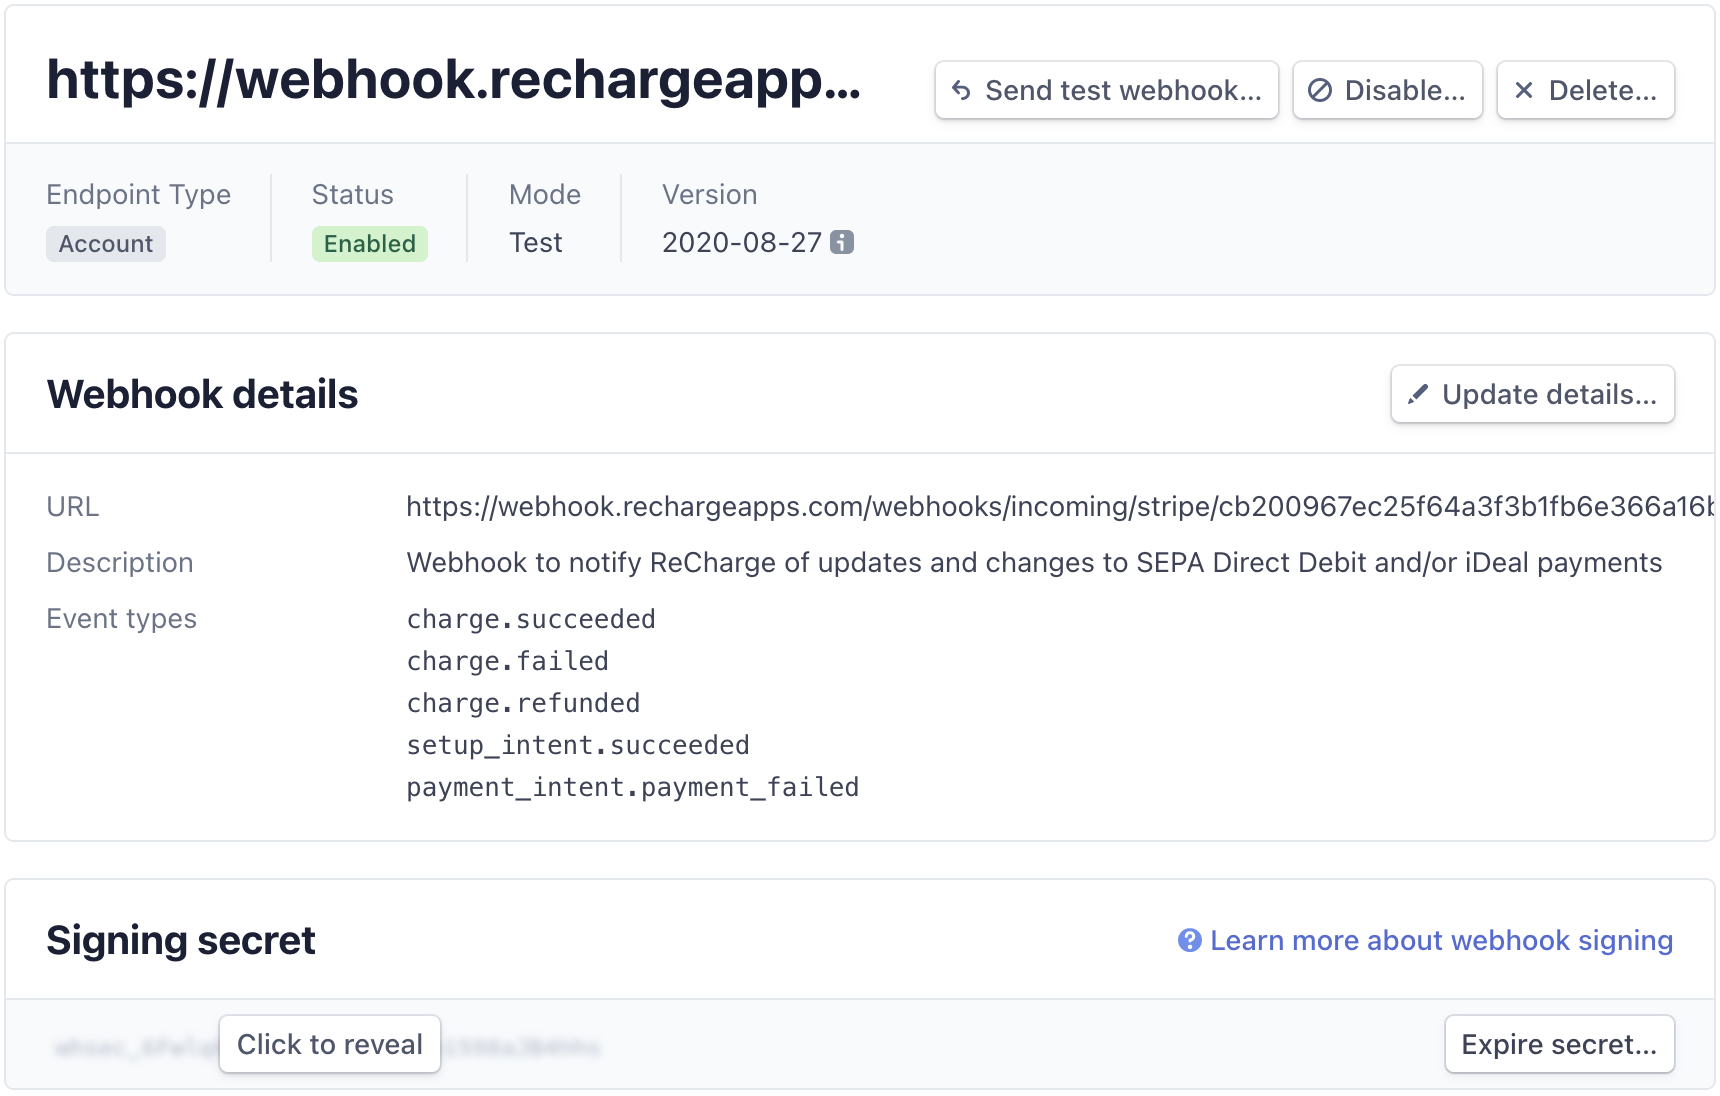Click the Webhook details heading
The height and width of the screenshot is (1096, 1720).
click(x=202, y=394)
